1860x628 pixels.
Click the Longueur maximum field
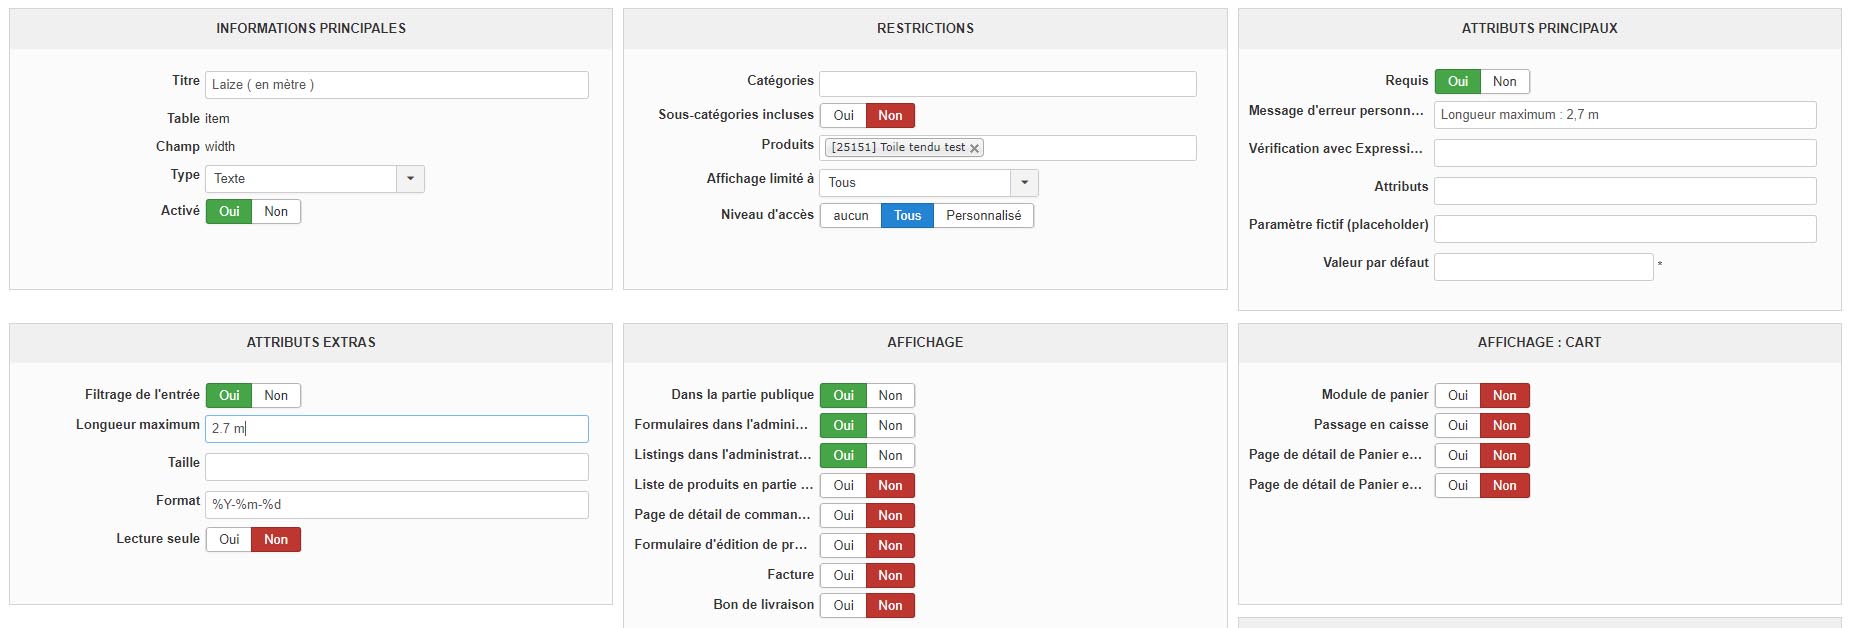396,429
